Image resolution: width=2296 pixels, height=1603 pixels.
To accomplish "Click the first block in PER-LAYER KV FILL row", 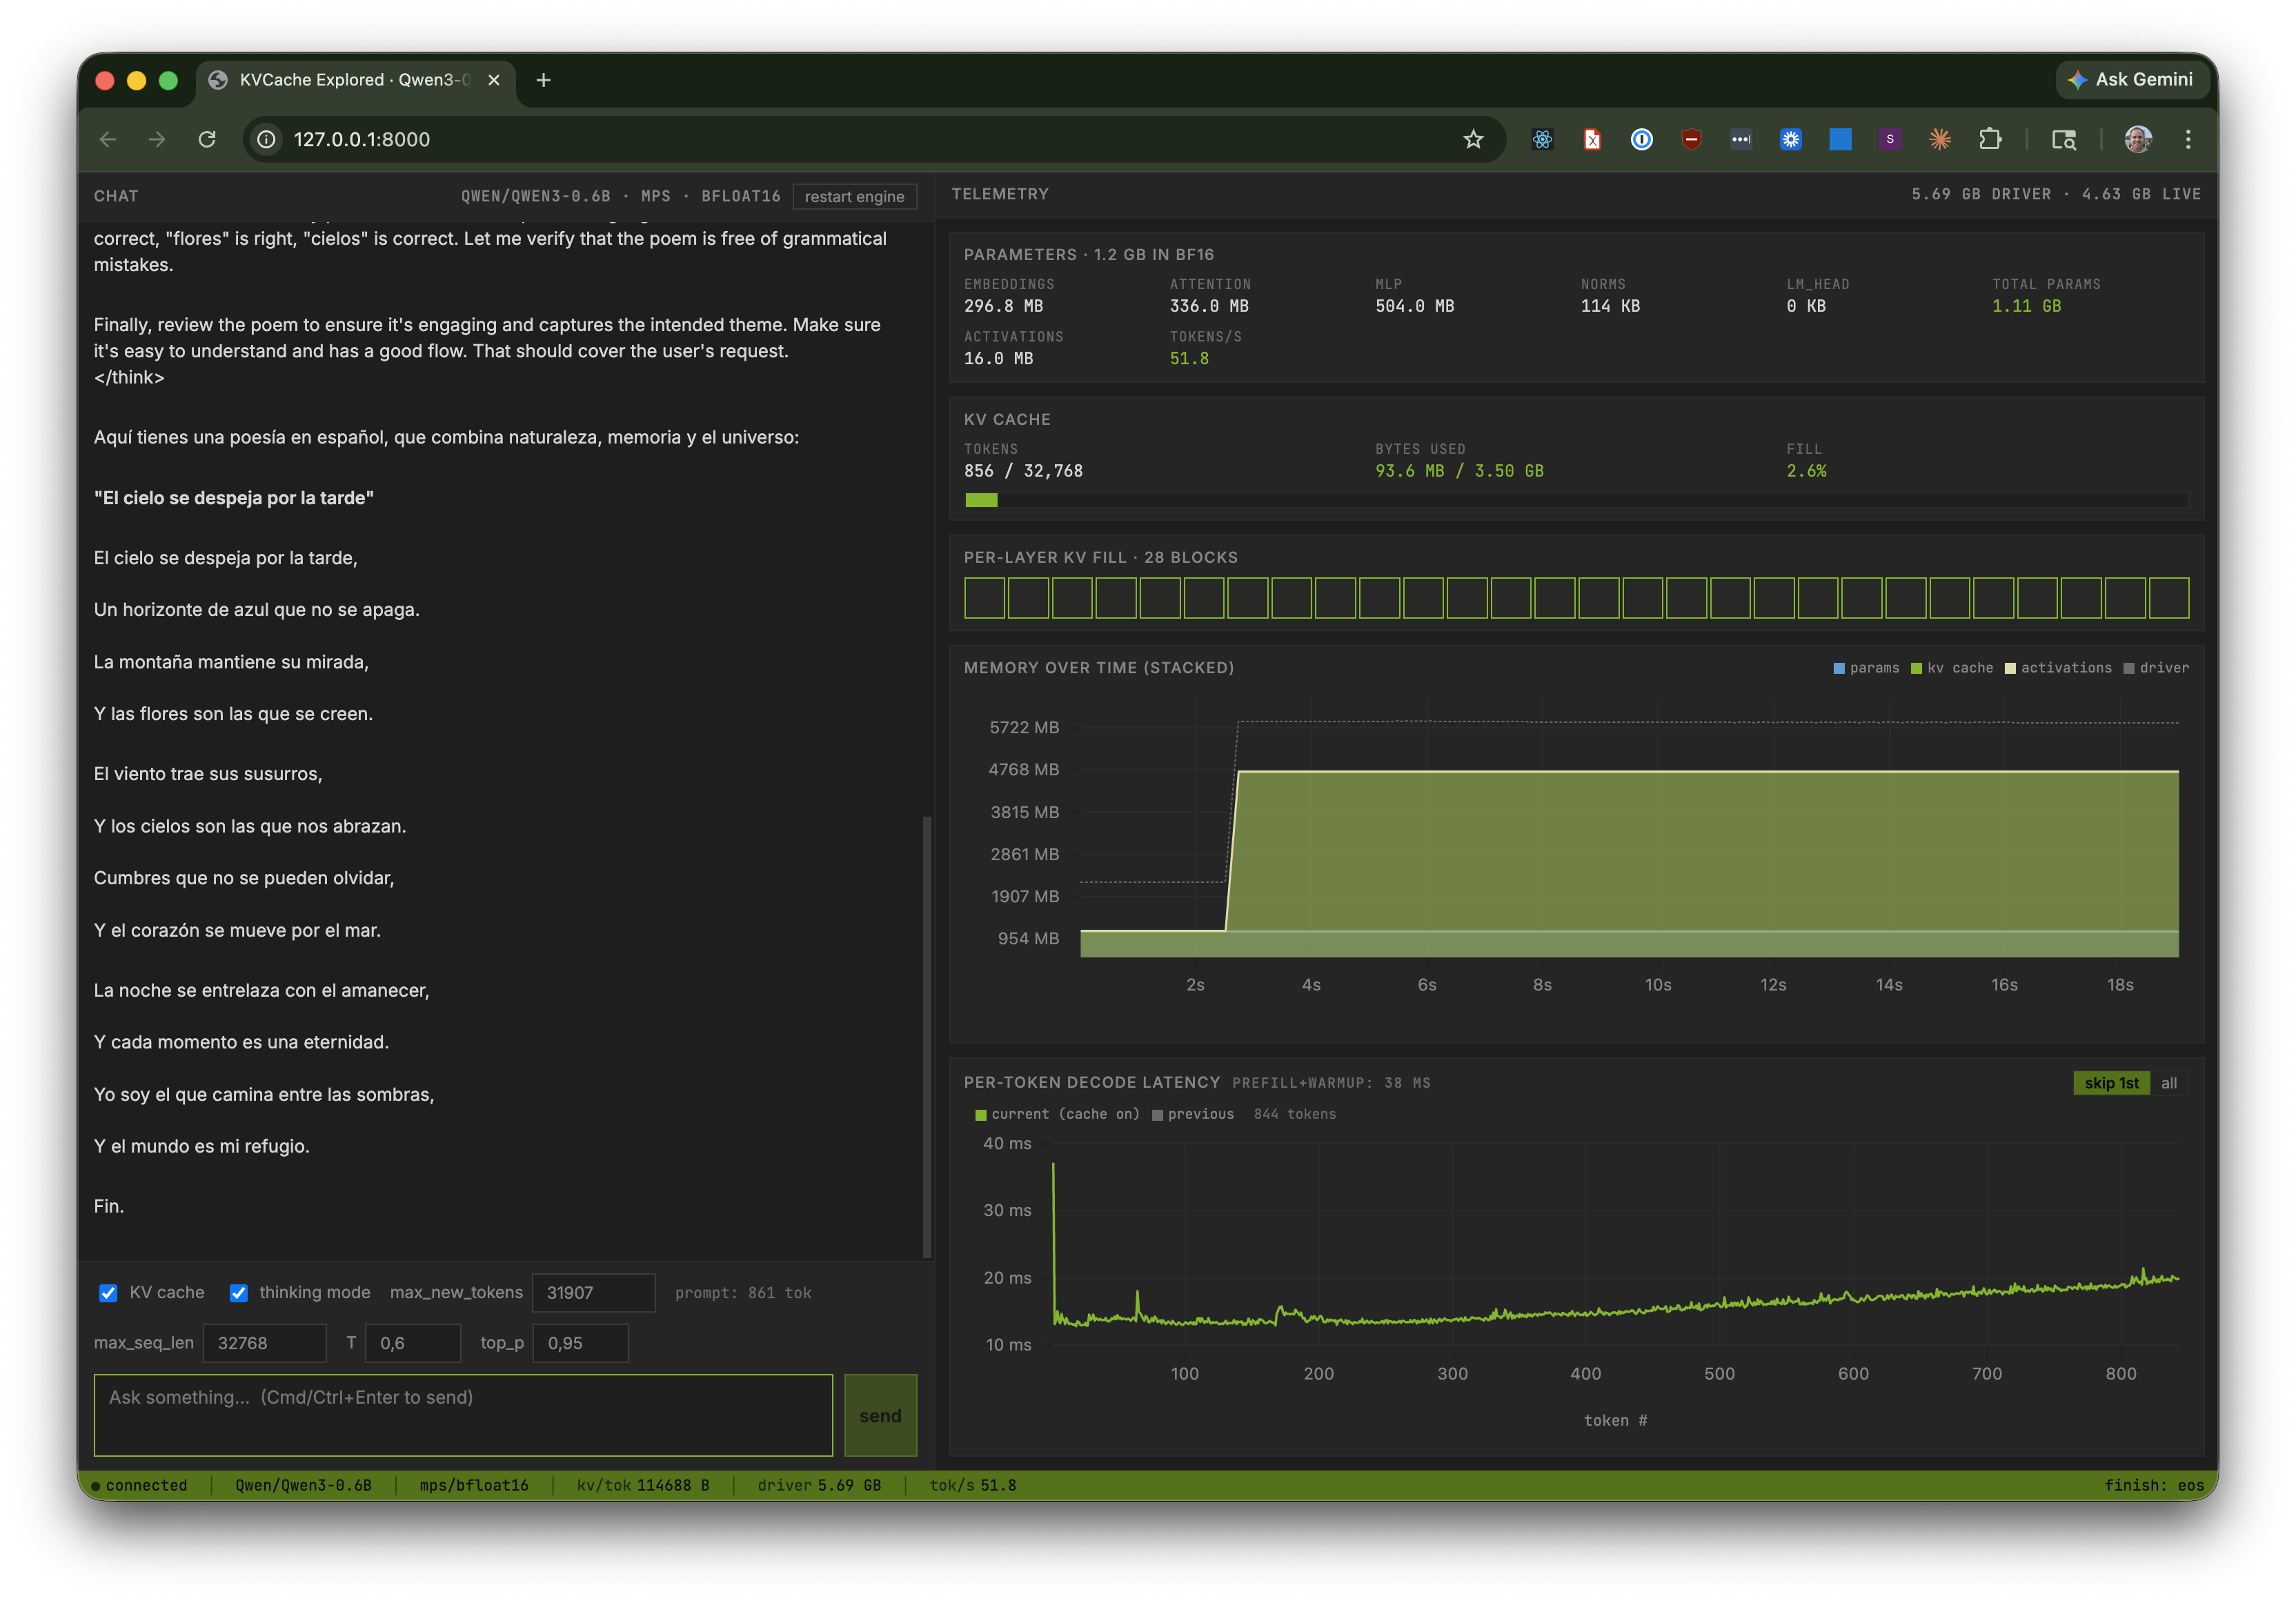I will (984, 598).
